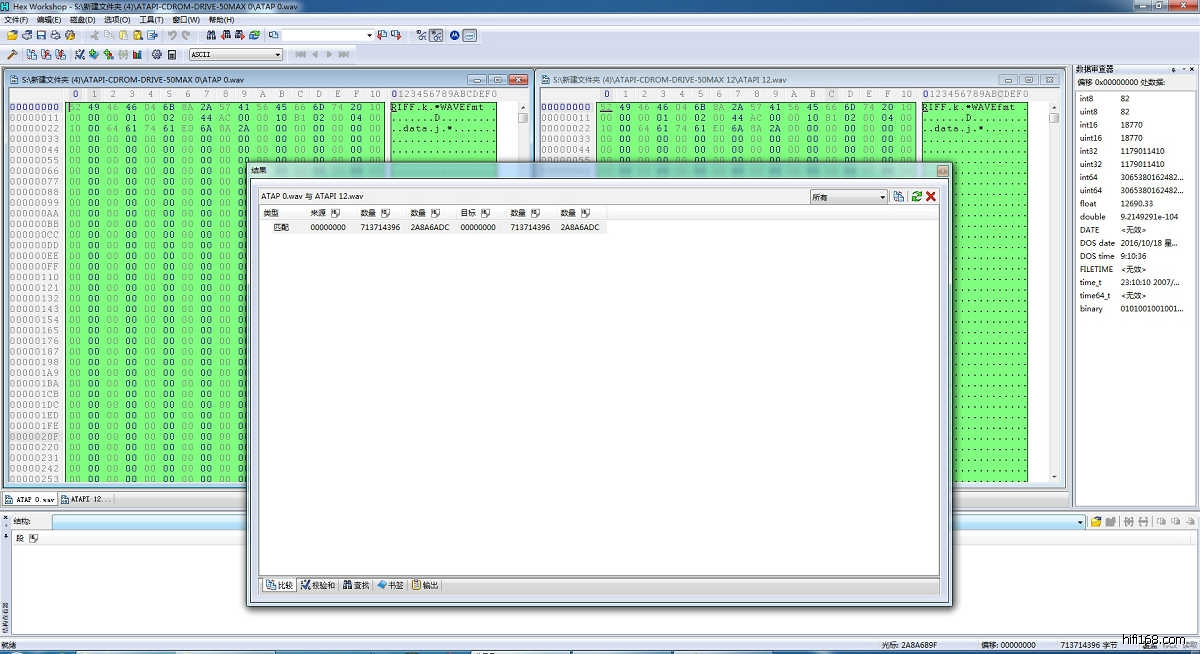
Task: Open the 文件(F) menu
Action: pyautogui.click(x=16, y=19)
